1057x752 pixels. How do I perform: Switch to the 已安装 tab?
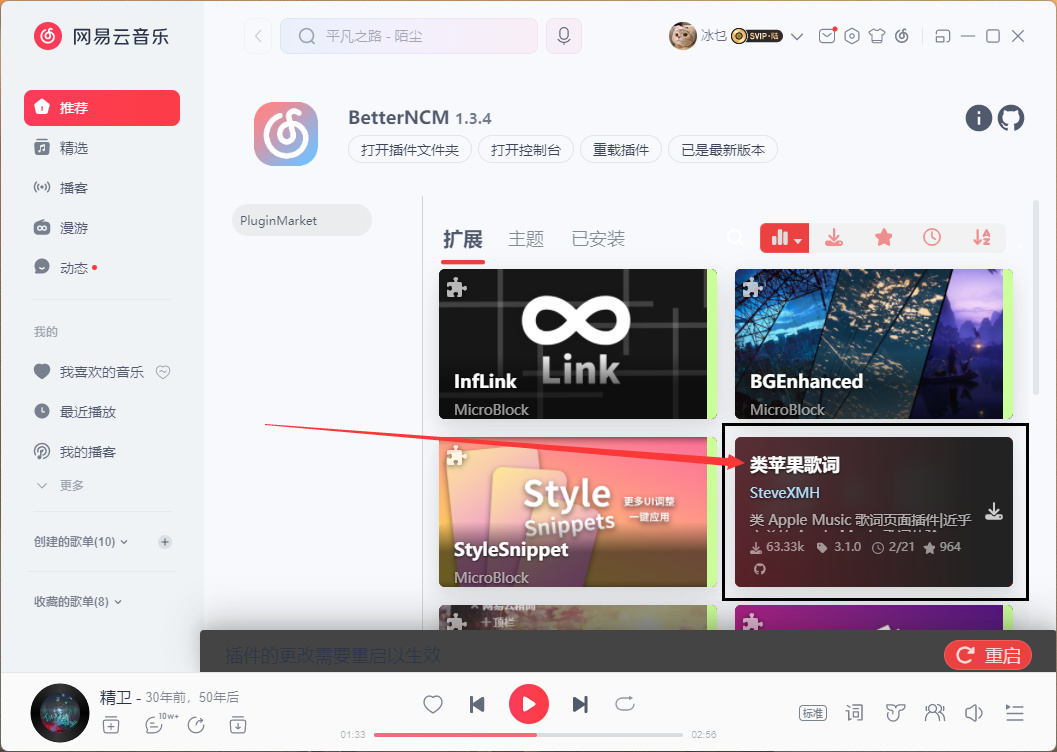[598, 239]
